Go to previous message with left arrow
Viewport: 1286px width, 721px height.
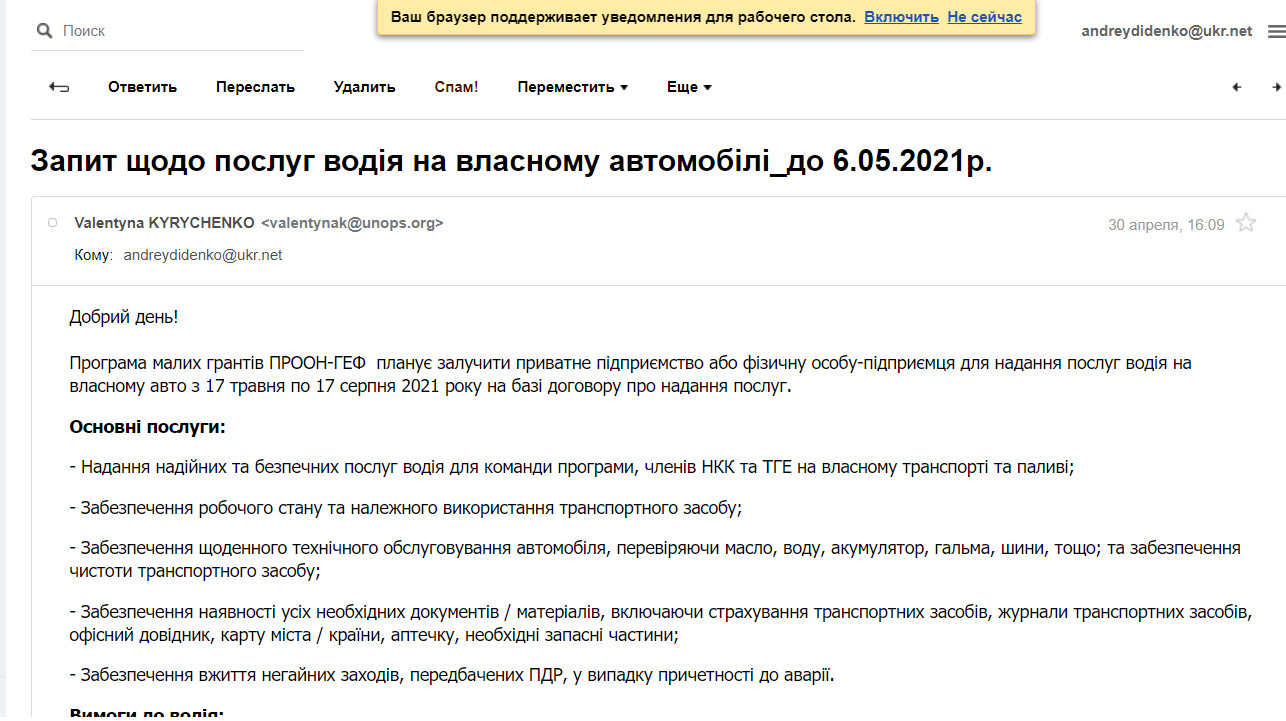(1237, 87)
